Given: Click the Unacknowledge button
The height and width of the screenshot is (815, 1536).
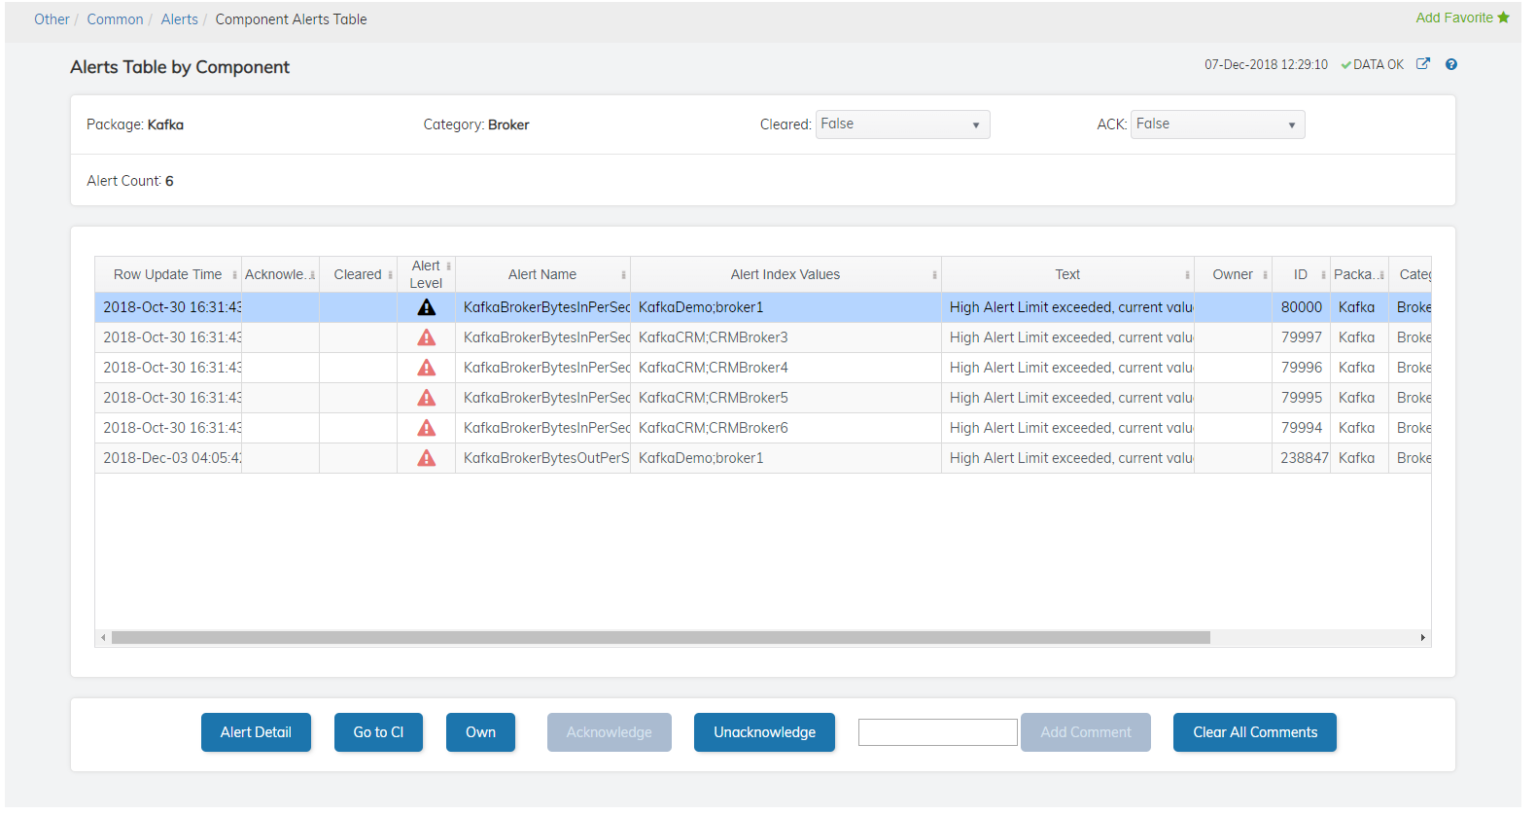Looking at the screenshot, I should coord(764,732).
